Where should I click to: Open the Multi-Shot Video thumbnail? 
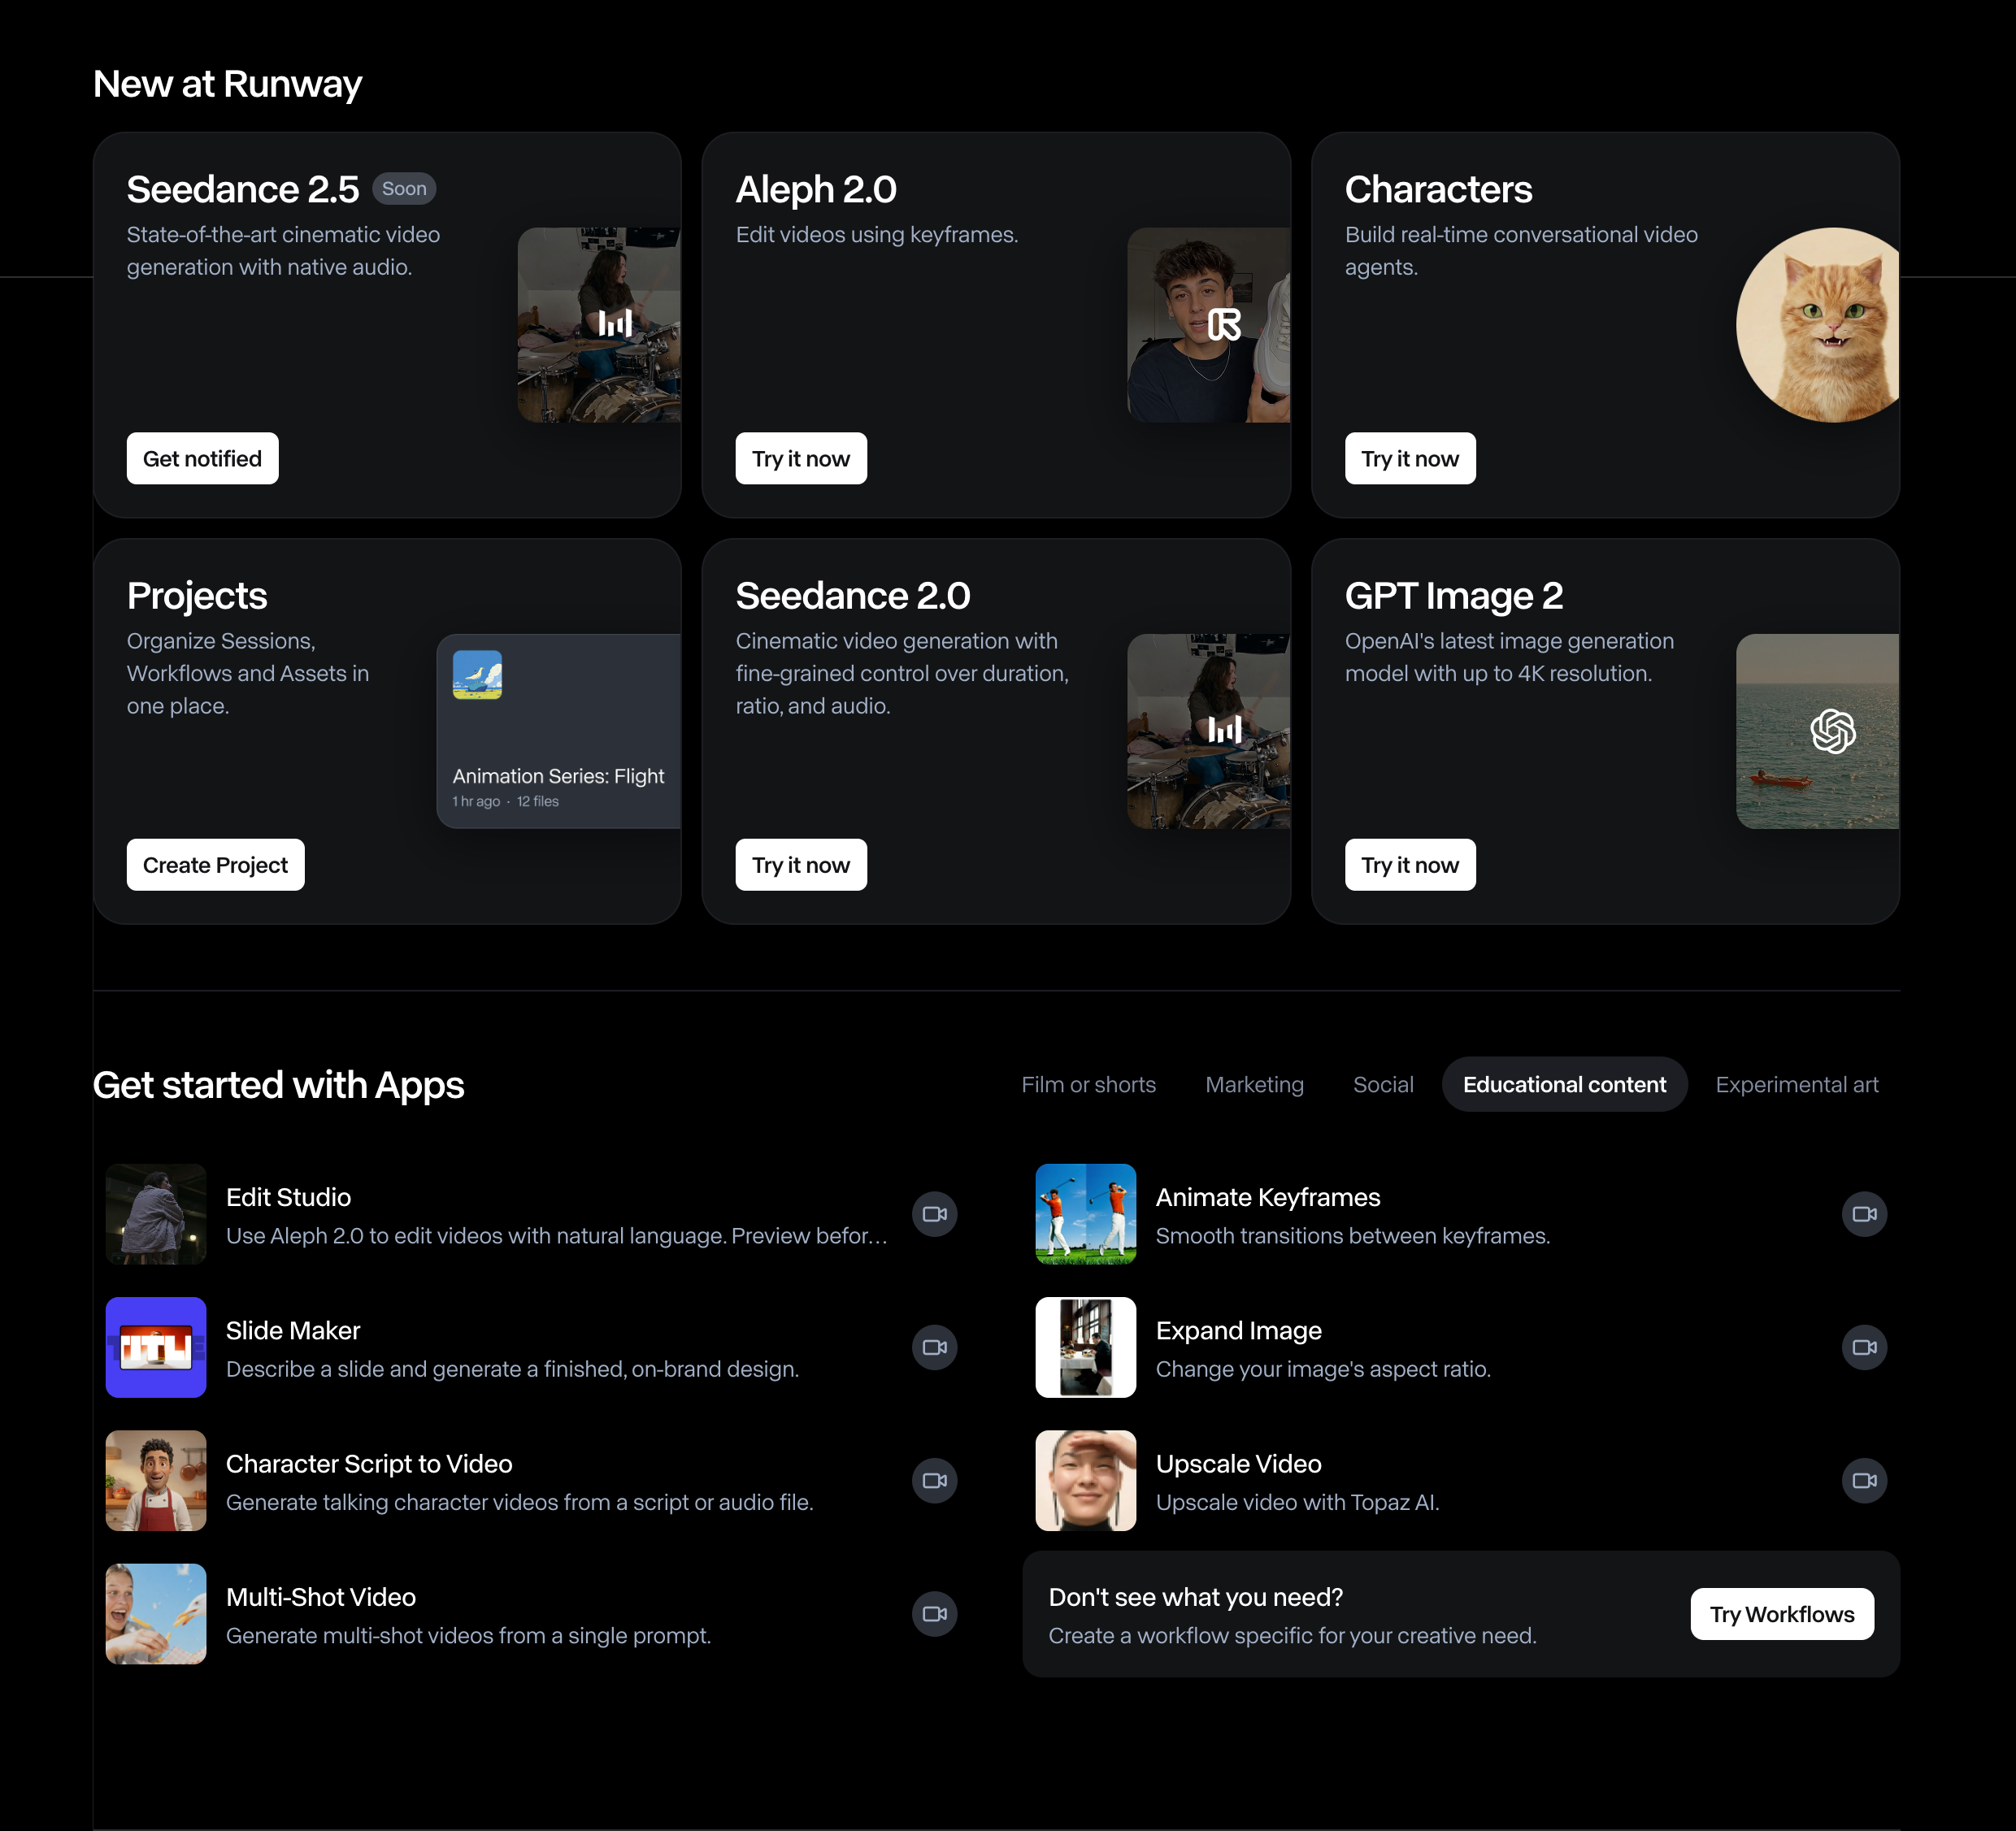point(156,1614)
